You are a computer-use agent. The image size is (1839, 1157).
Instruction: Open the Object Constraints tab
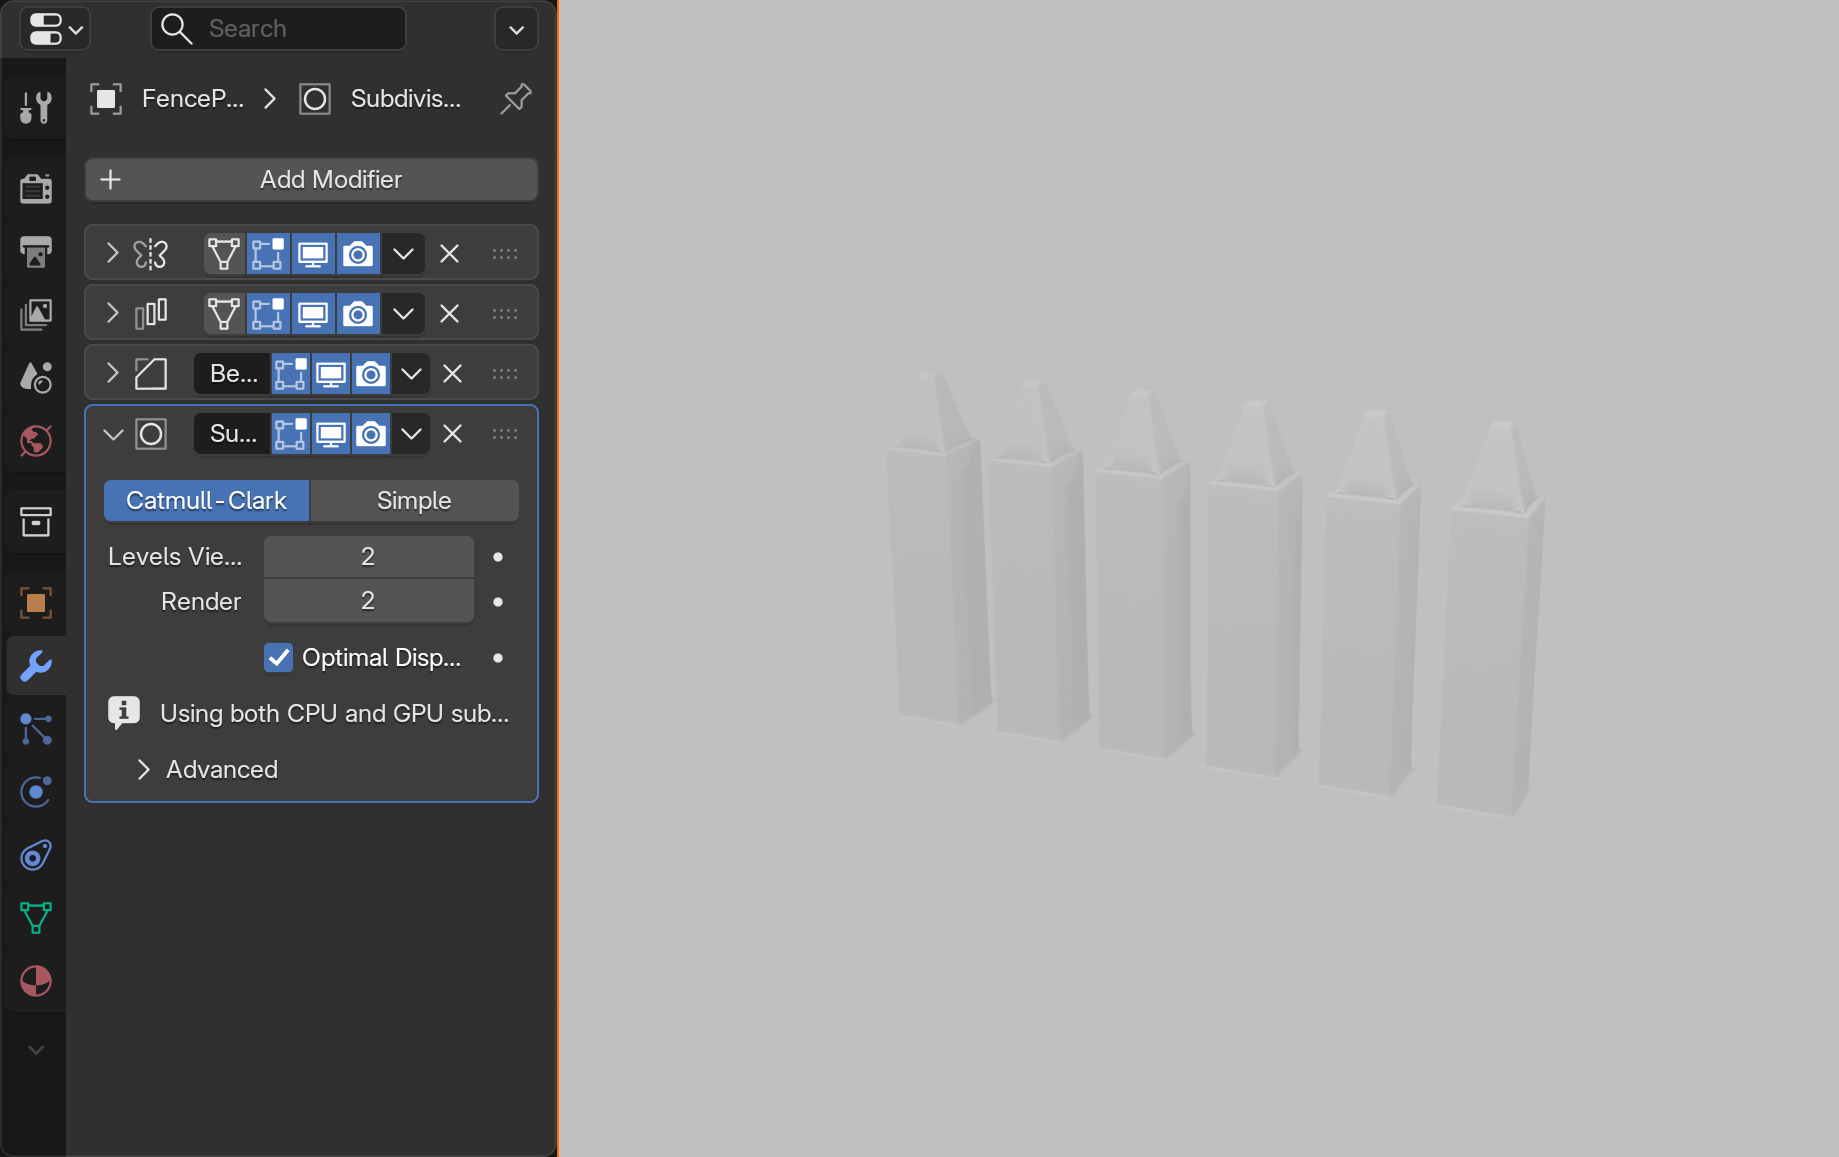[x=36, y=855]
